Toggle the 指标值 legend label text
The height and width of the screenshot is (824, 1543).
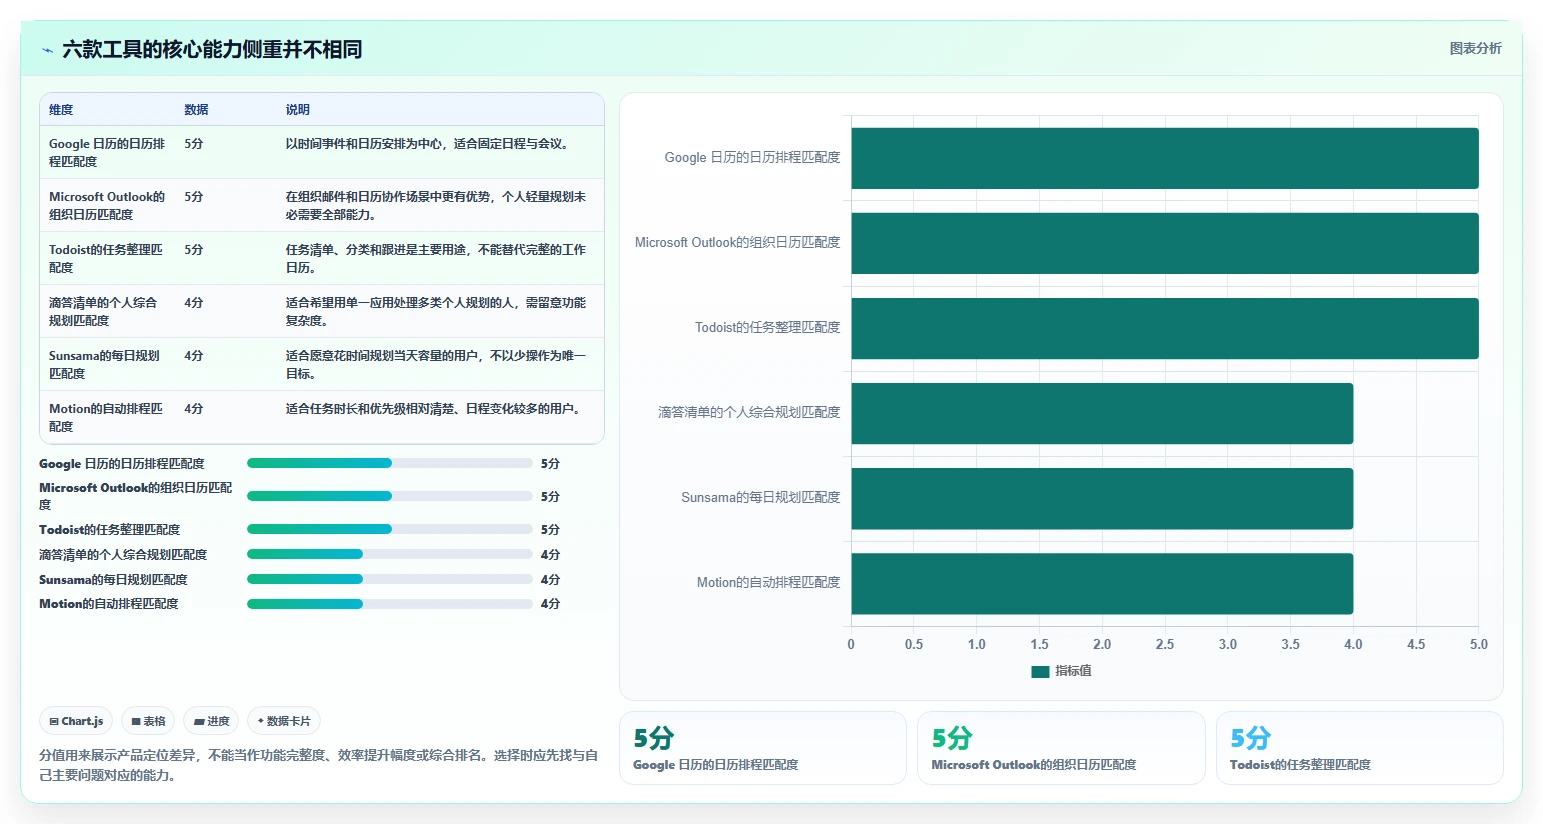coord(1073,671)
